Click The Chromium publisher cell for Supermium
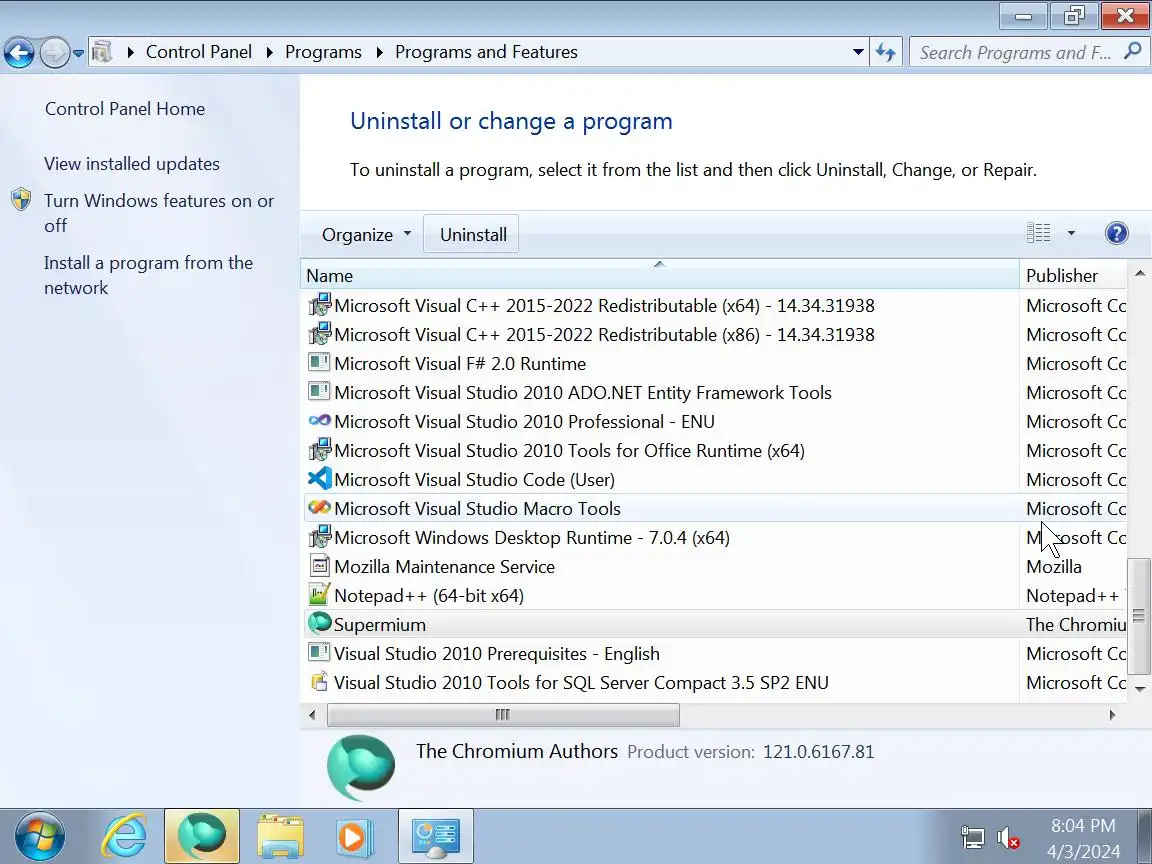Image resolution: width=1152 pixels, height=864 pixels. [x=1076, y=624]
